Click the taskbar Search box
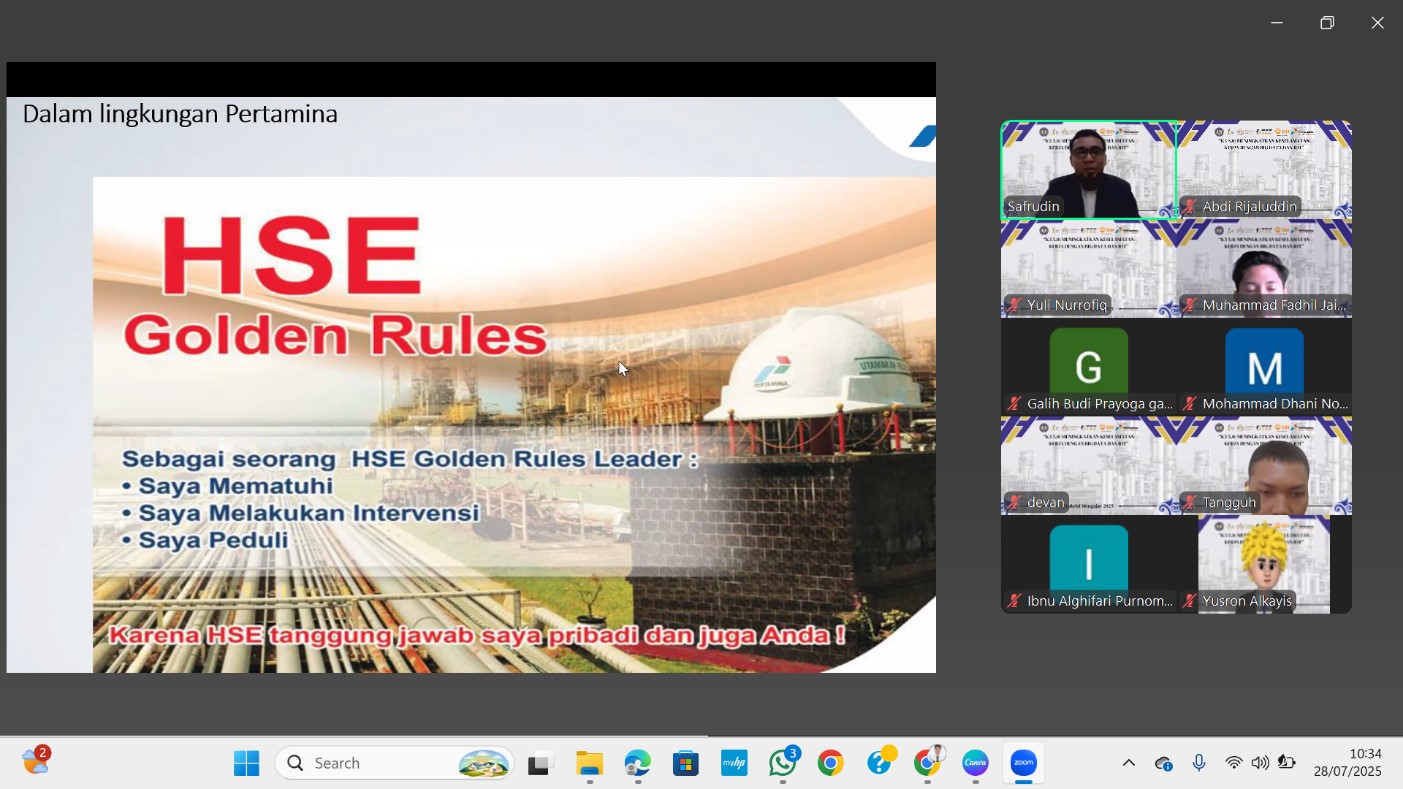The height and width of the screenshot is (789, 1403). (x=394, y=763)
